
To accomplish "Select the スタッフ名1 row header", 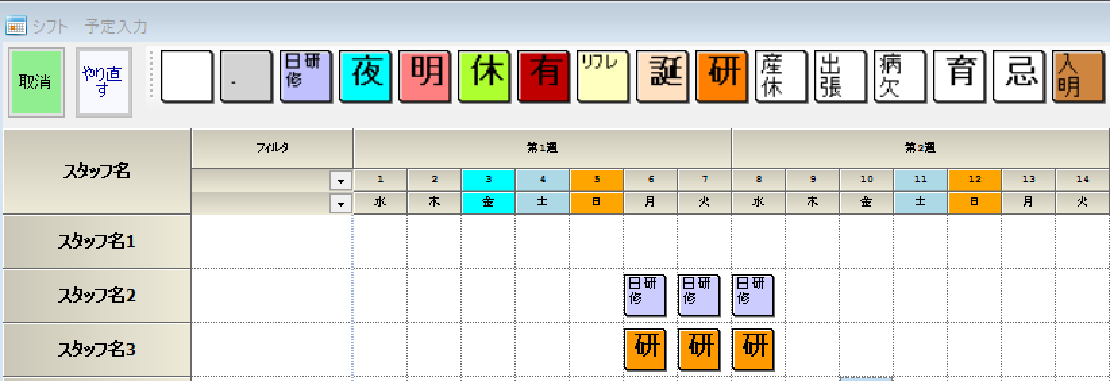I will (97, 241).
